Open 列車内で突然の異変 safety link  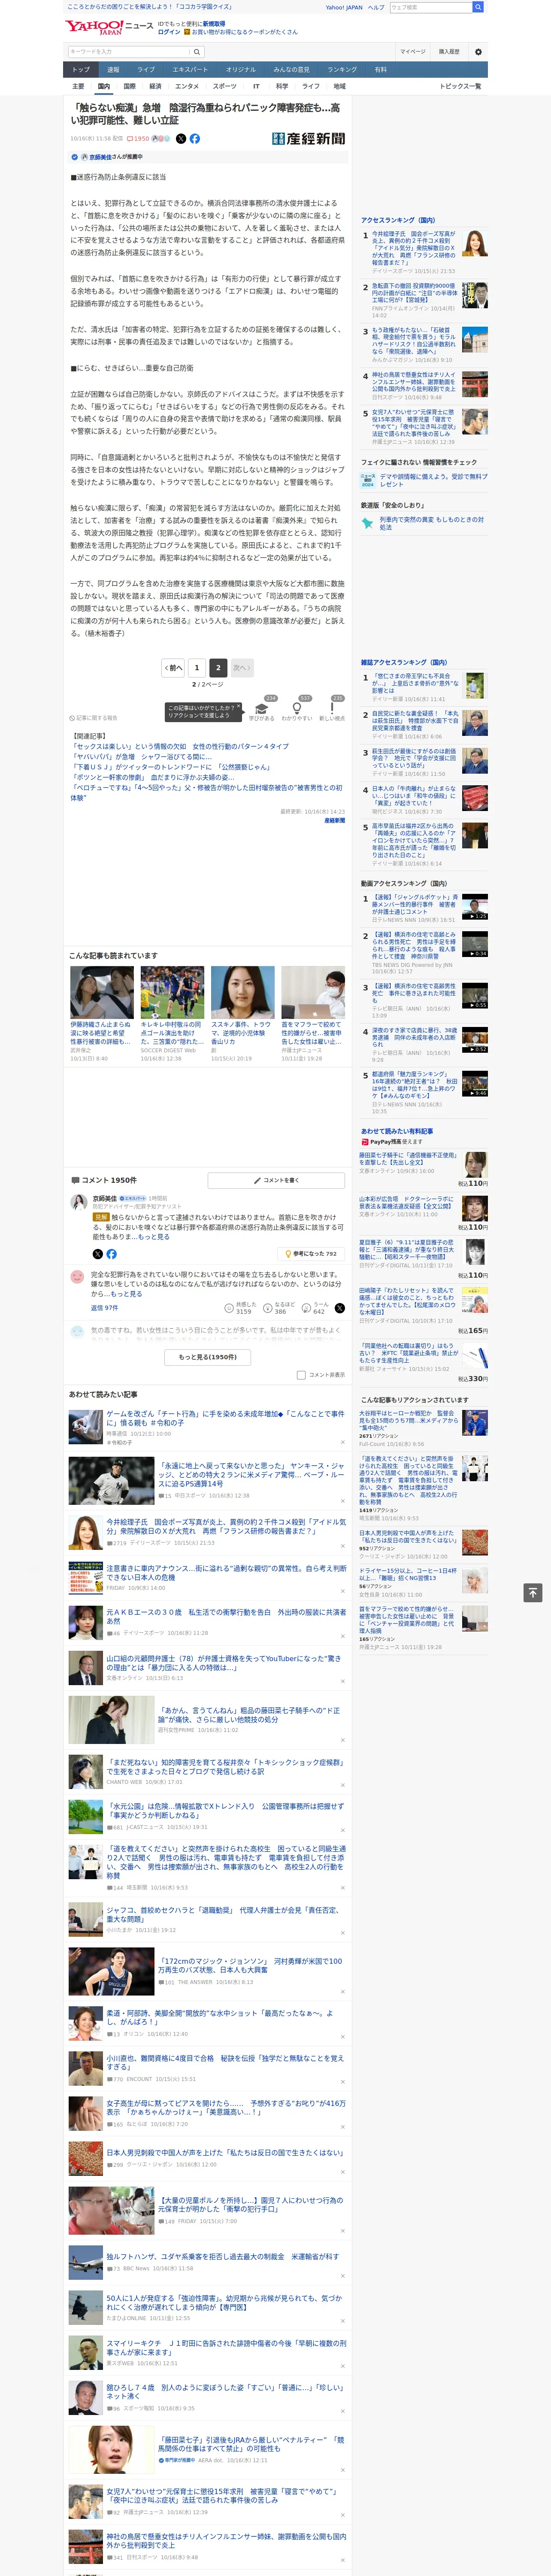[x=433, y=523]
